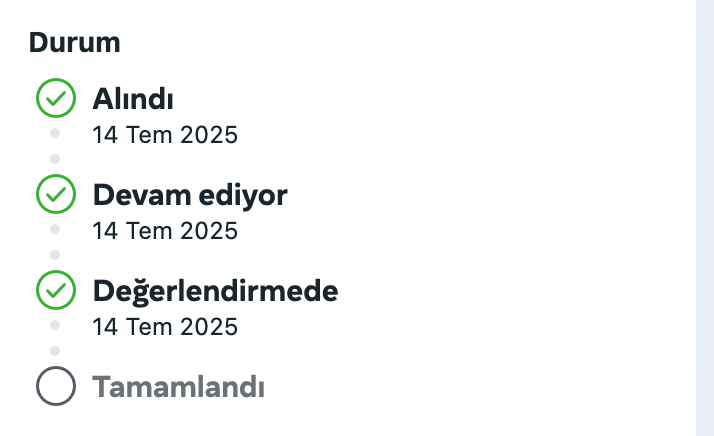This screenshot has width=714, height=436.
Task: Click the connector dot directly below Alındı checkmark
Action: [x=55, y=133]
